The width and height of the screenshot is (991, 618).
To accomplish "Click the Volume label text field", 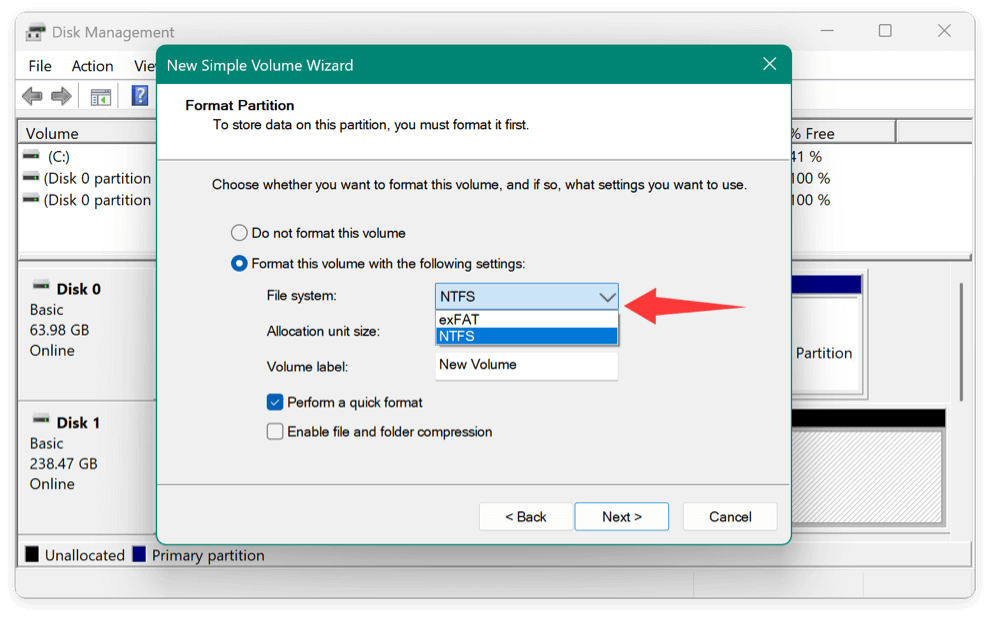I will [x=527, y=365].
